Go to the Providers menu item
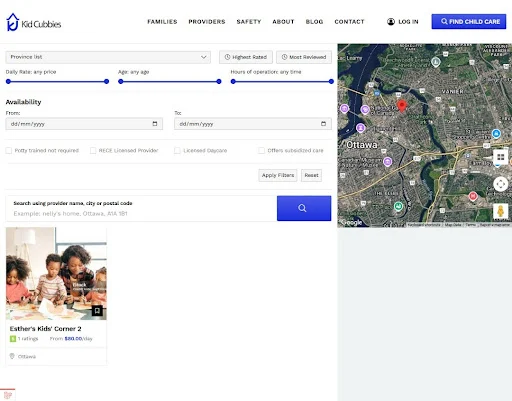 tap(207, 22)
